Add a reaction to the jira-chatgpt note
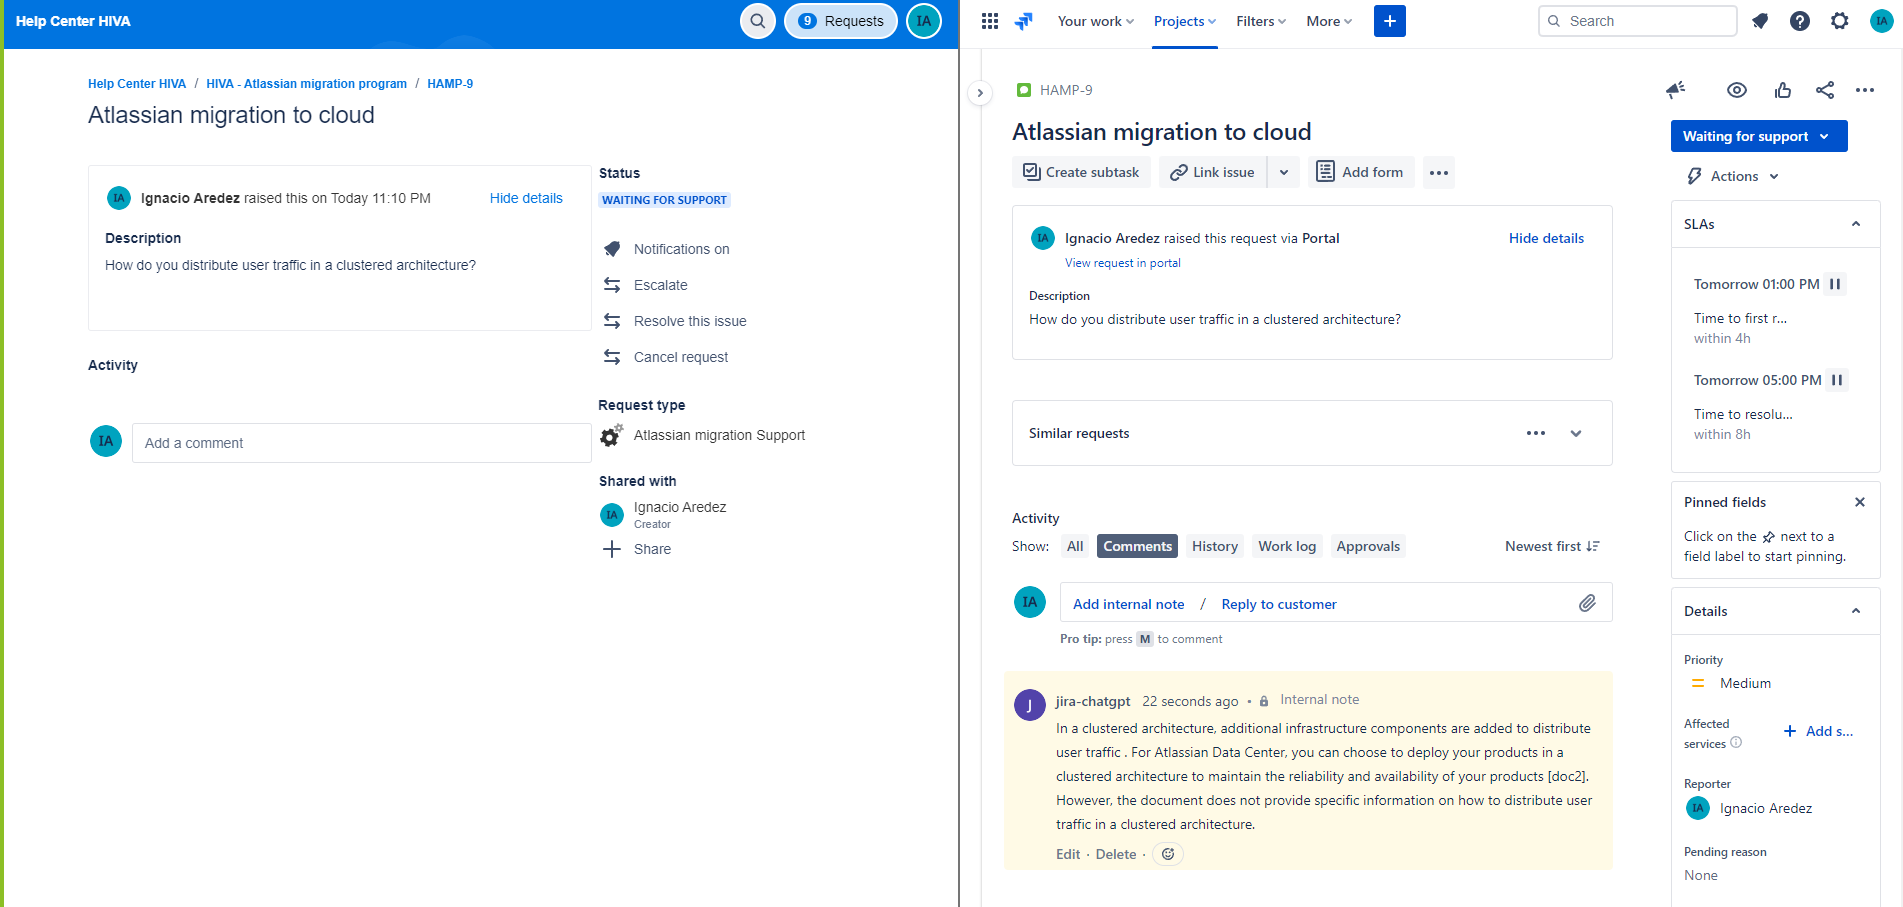 tap(1168, 854)
